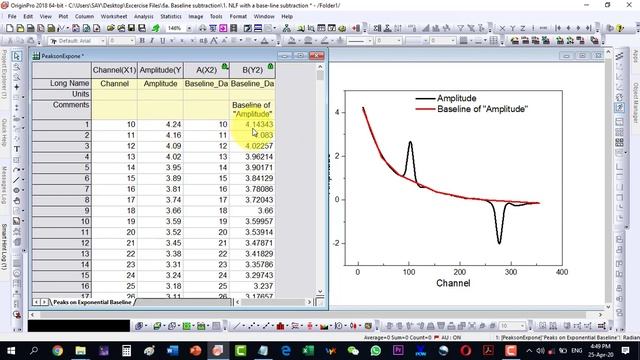
Task: Open the Format menu
Action: (238, 16)
